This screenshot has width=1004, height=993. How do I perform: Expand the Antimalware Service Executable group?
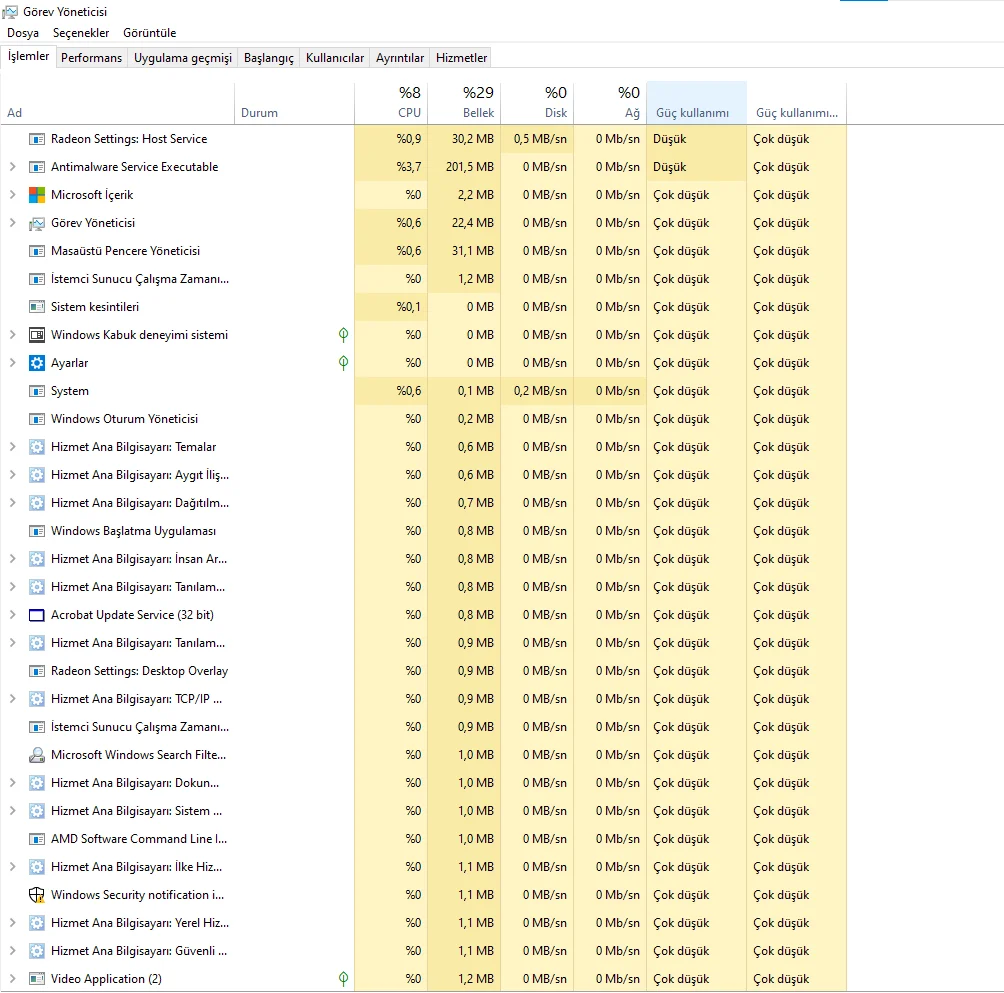12,167
